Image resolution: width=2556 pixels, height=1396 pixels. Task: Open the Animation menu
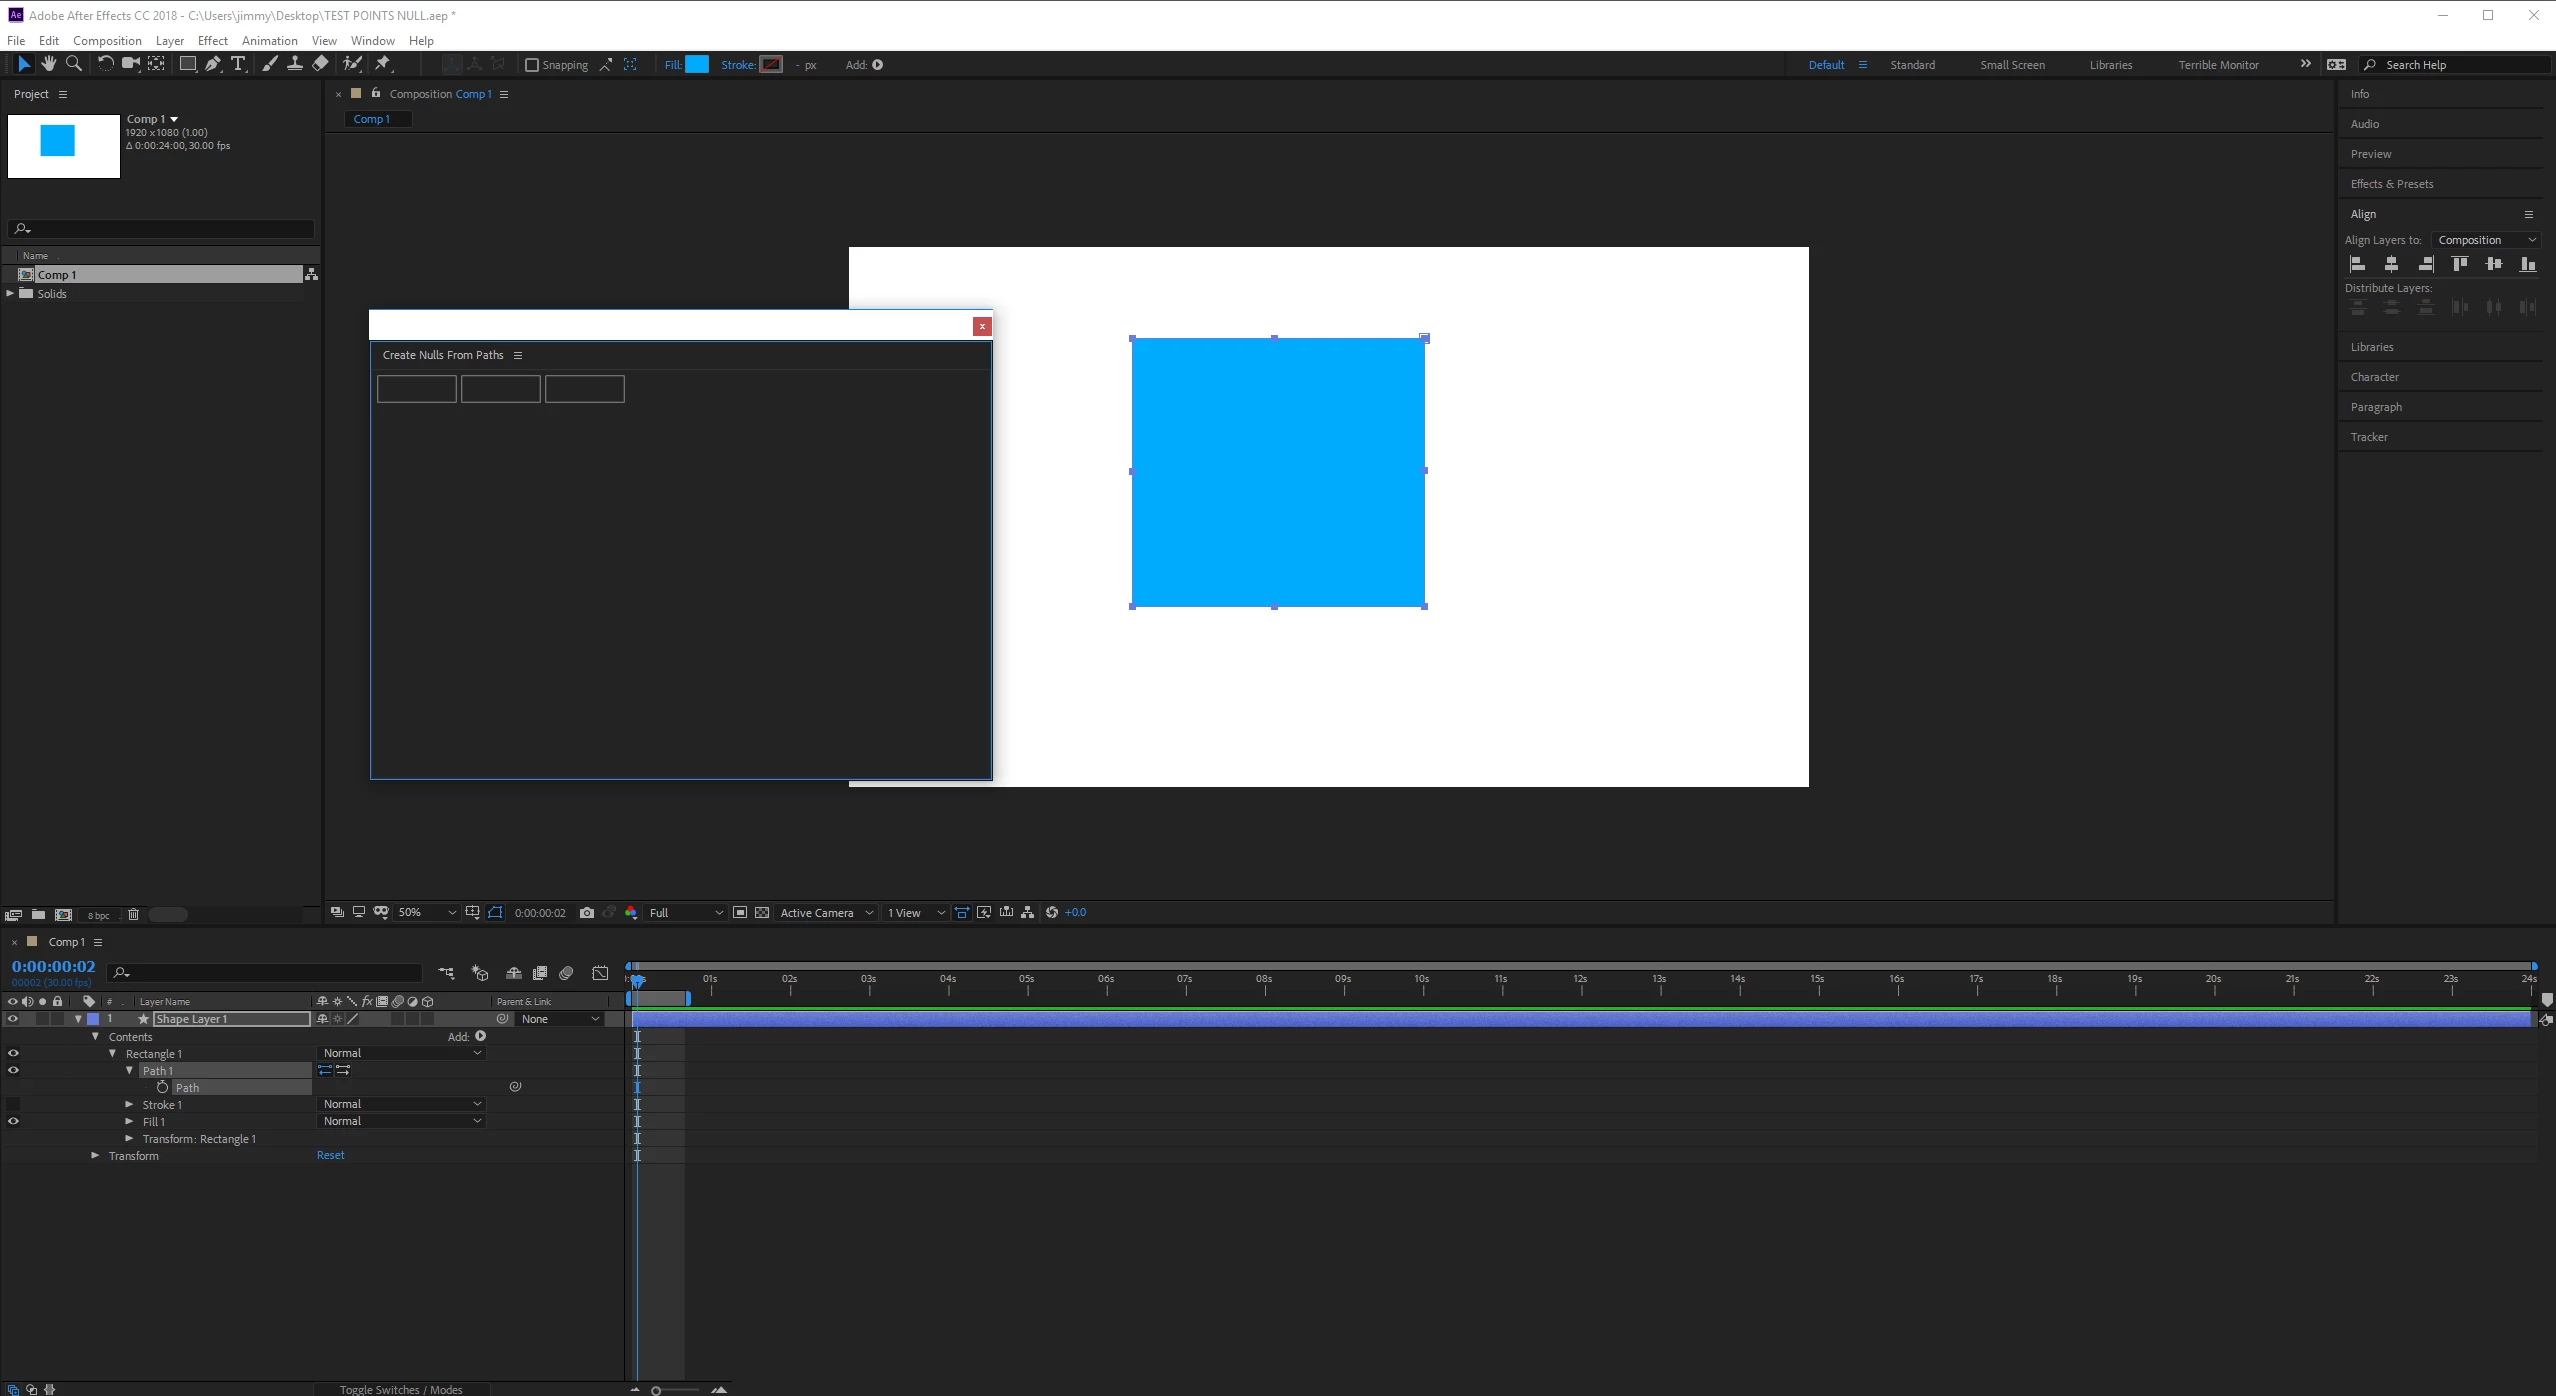[269, 41]
